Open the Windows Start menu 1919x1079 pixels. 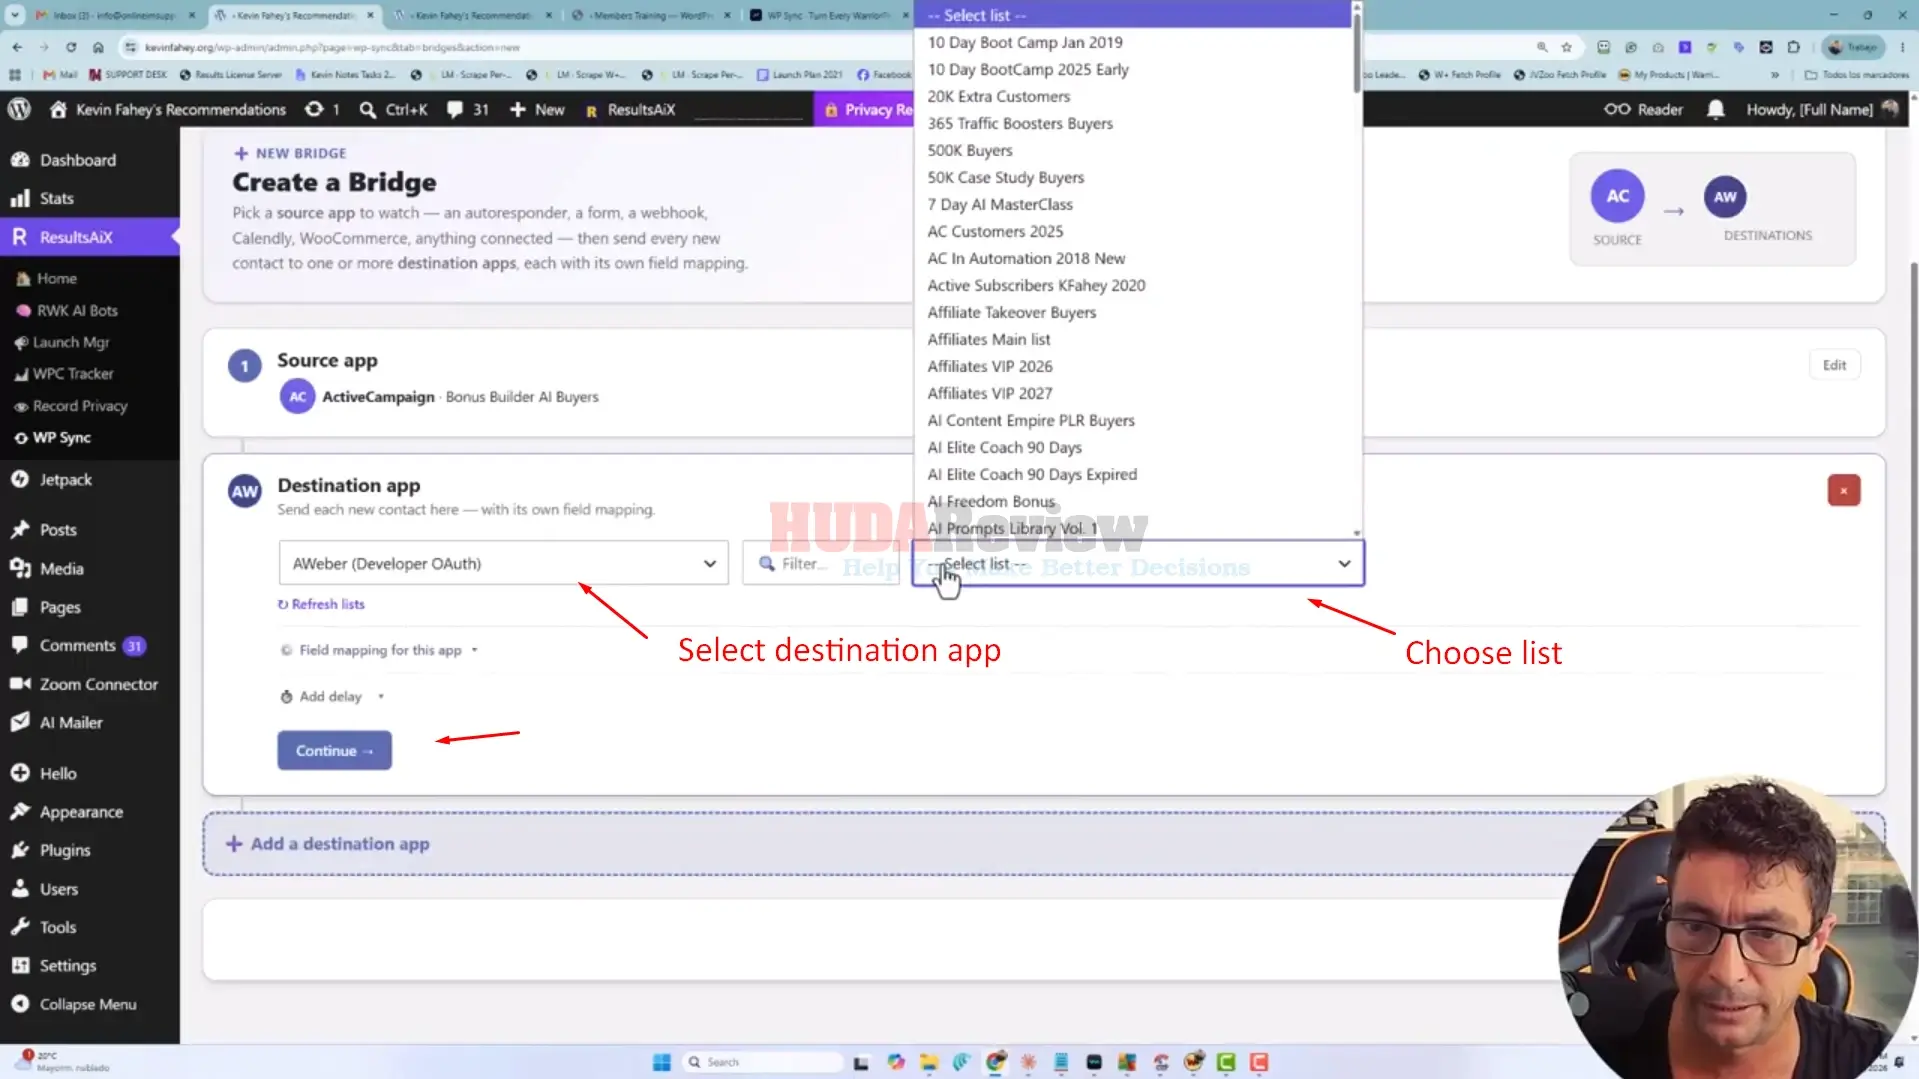pyautogui.click(x=661, y=1062)
